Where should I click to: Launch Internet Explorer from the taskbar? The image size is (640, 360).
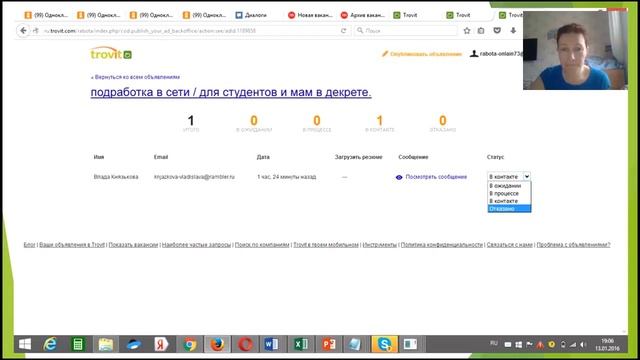click(51, 344)
